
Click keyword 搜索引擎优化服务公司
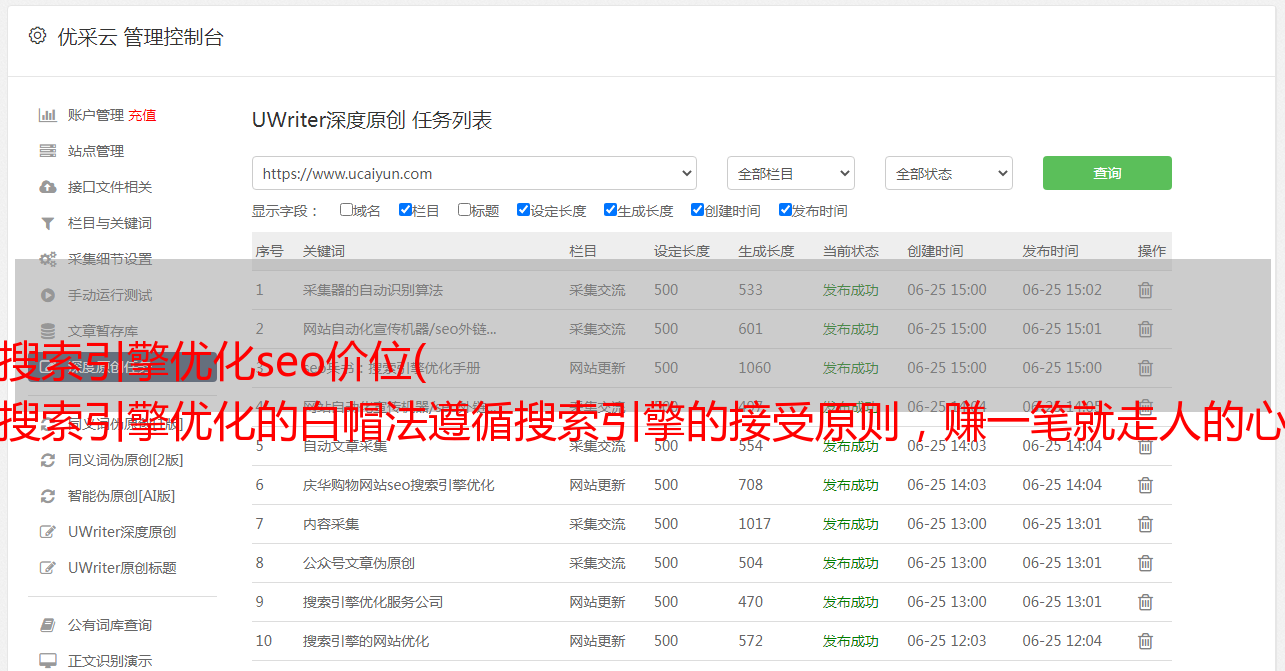(373, 602)
